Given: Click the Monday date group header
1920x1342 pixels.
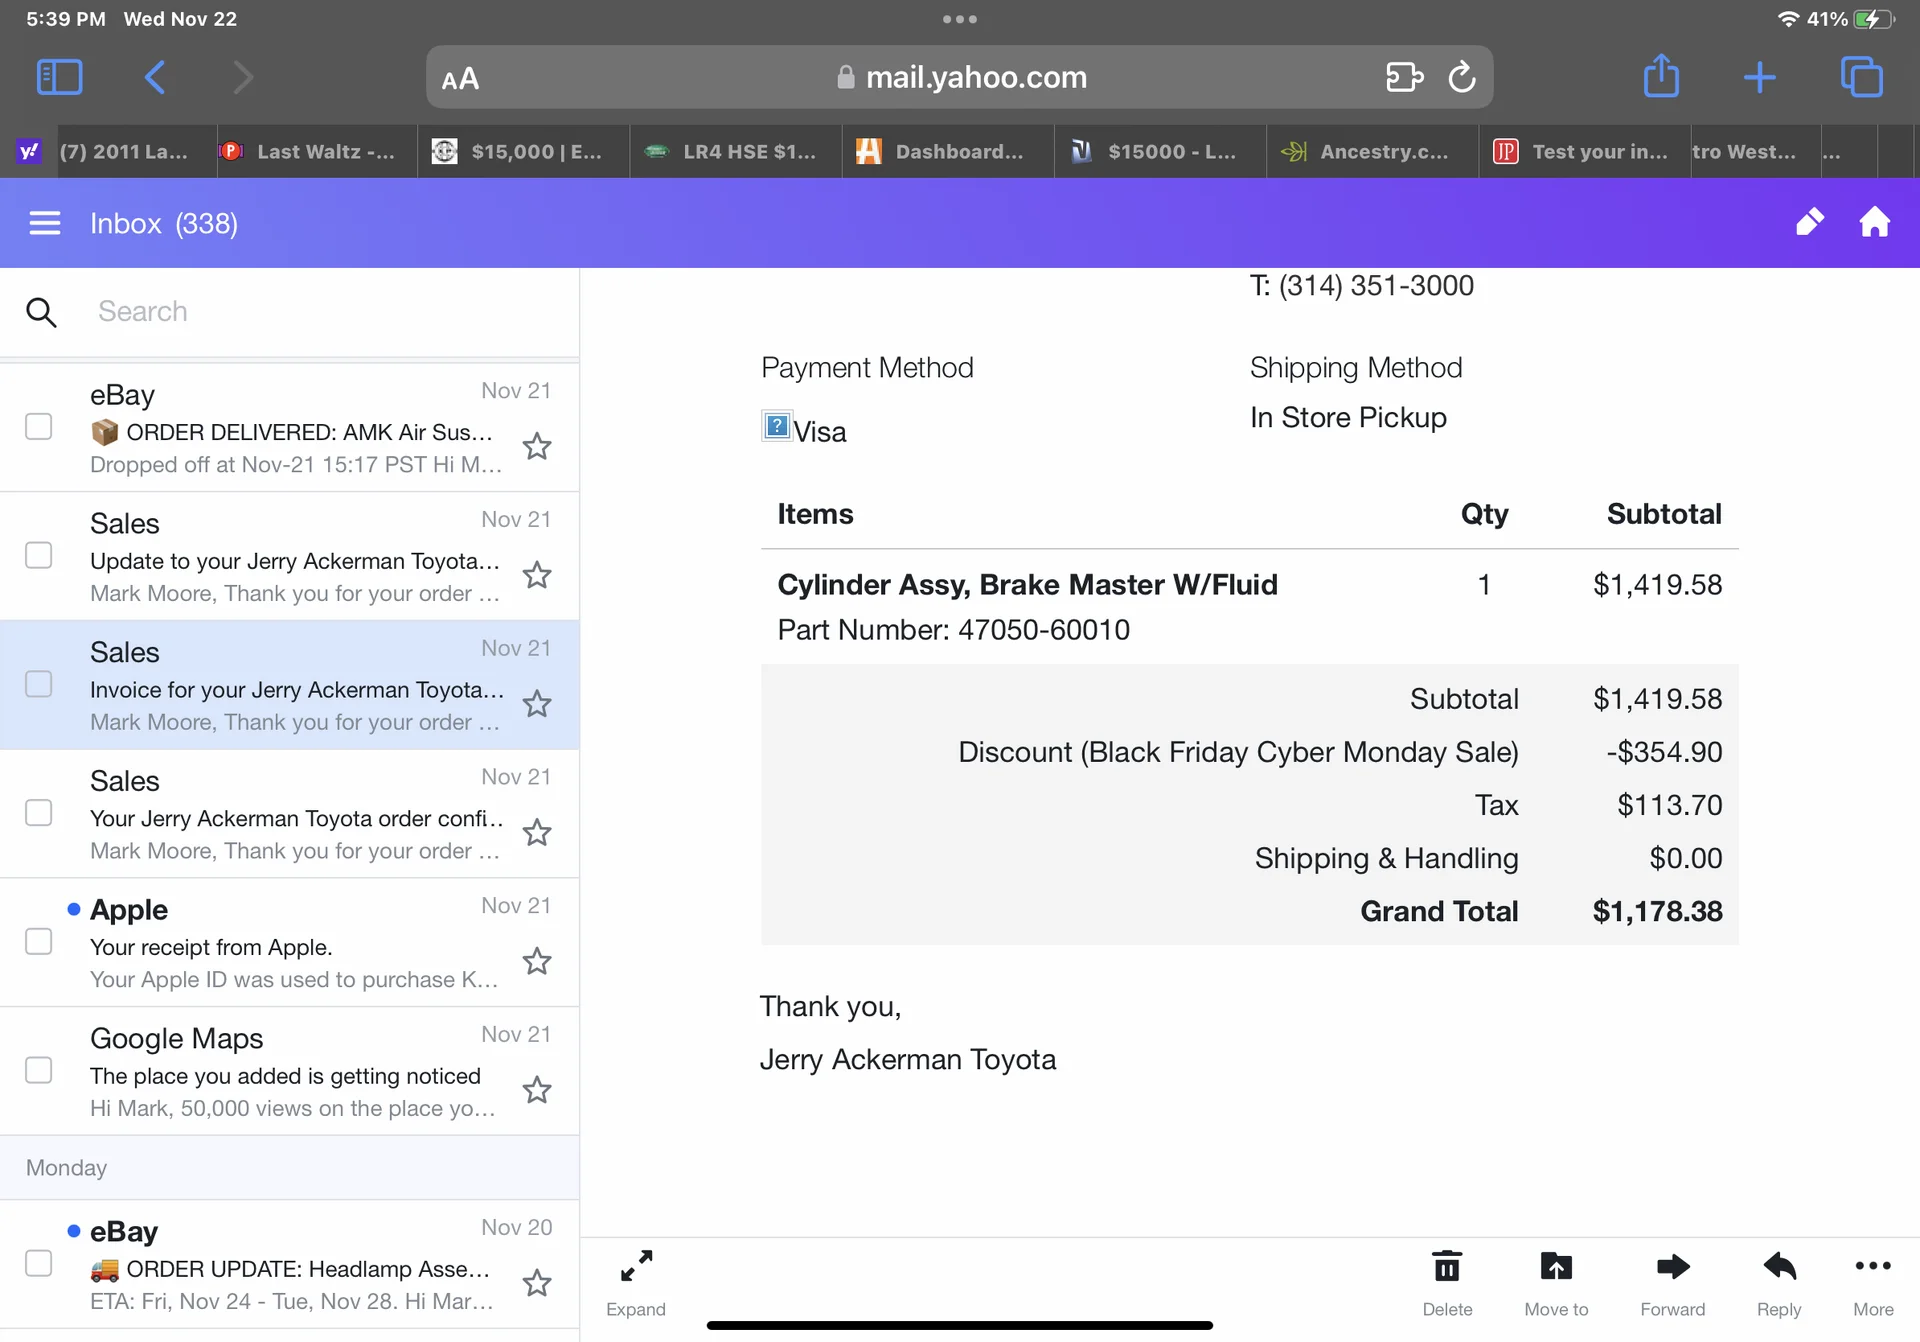Looking at the screenshot, I should (290, 1168).
